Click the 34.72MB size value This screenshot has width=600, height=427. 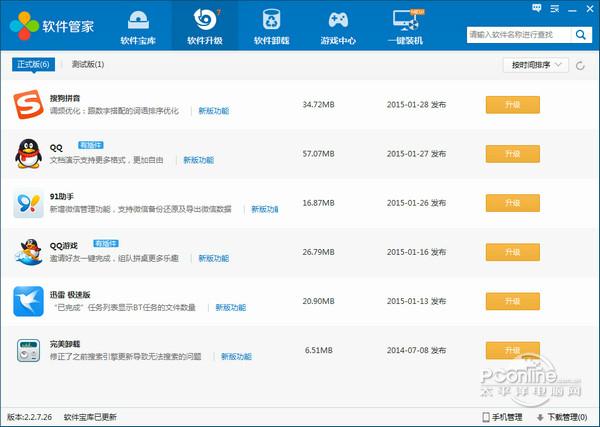318,104
